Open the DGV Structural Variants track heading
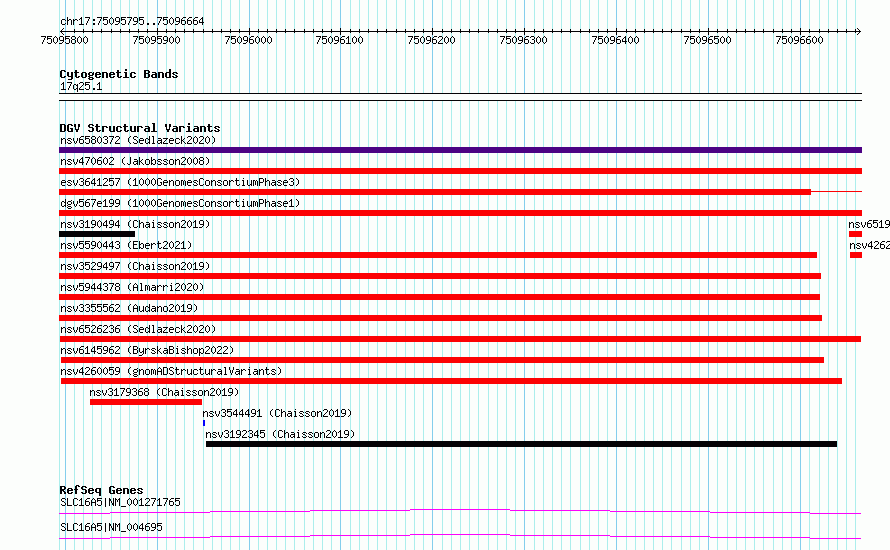This screenshot has height=550, width=890. point(140,128)
